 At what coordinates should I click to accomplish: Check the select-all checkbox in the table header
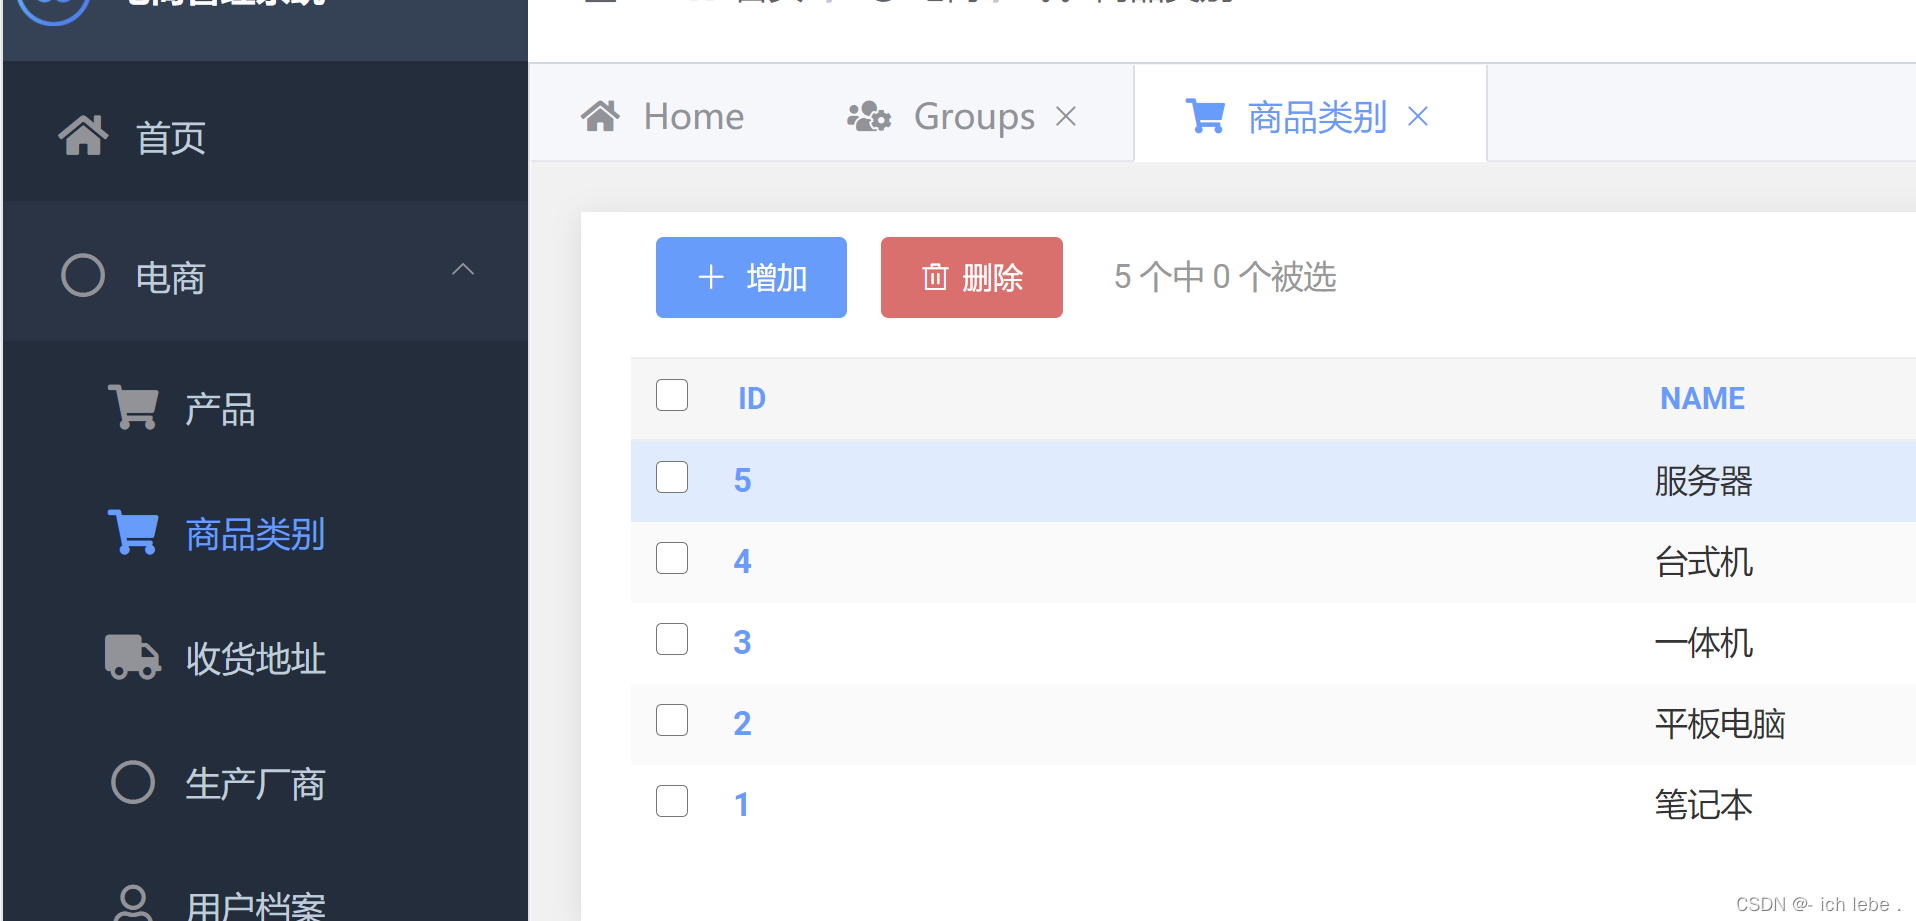pos(671,395)
